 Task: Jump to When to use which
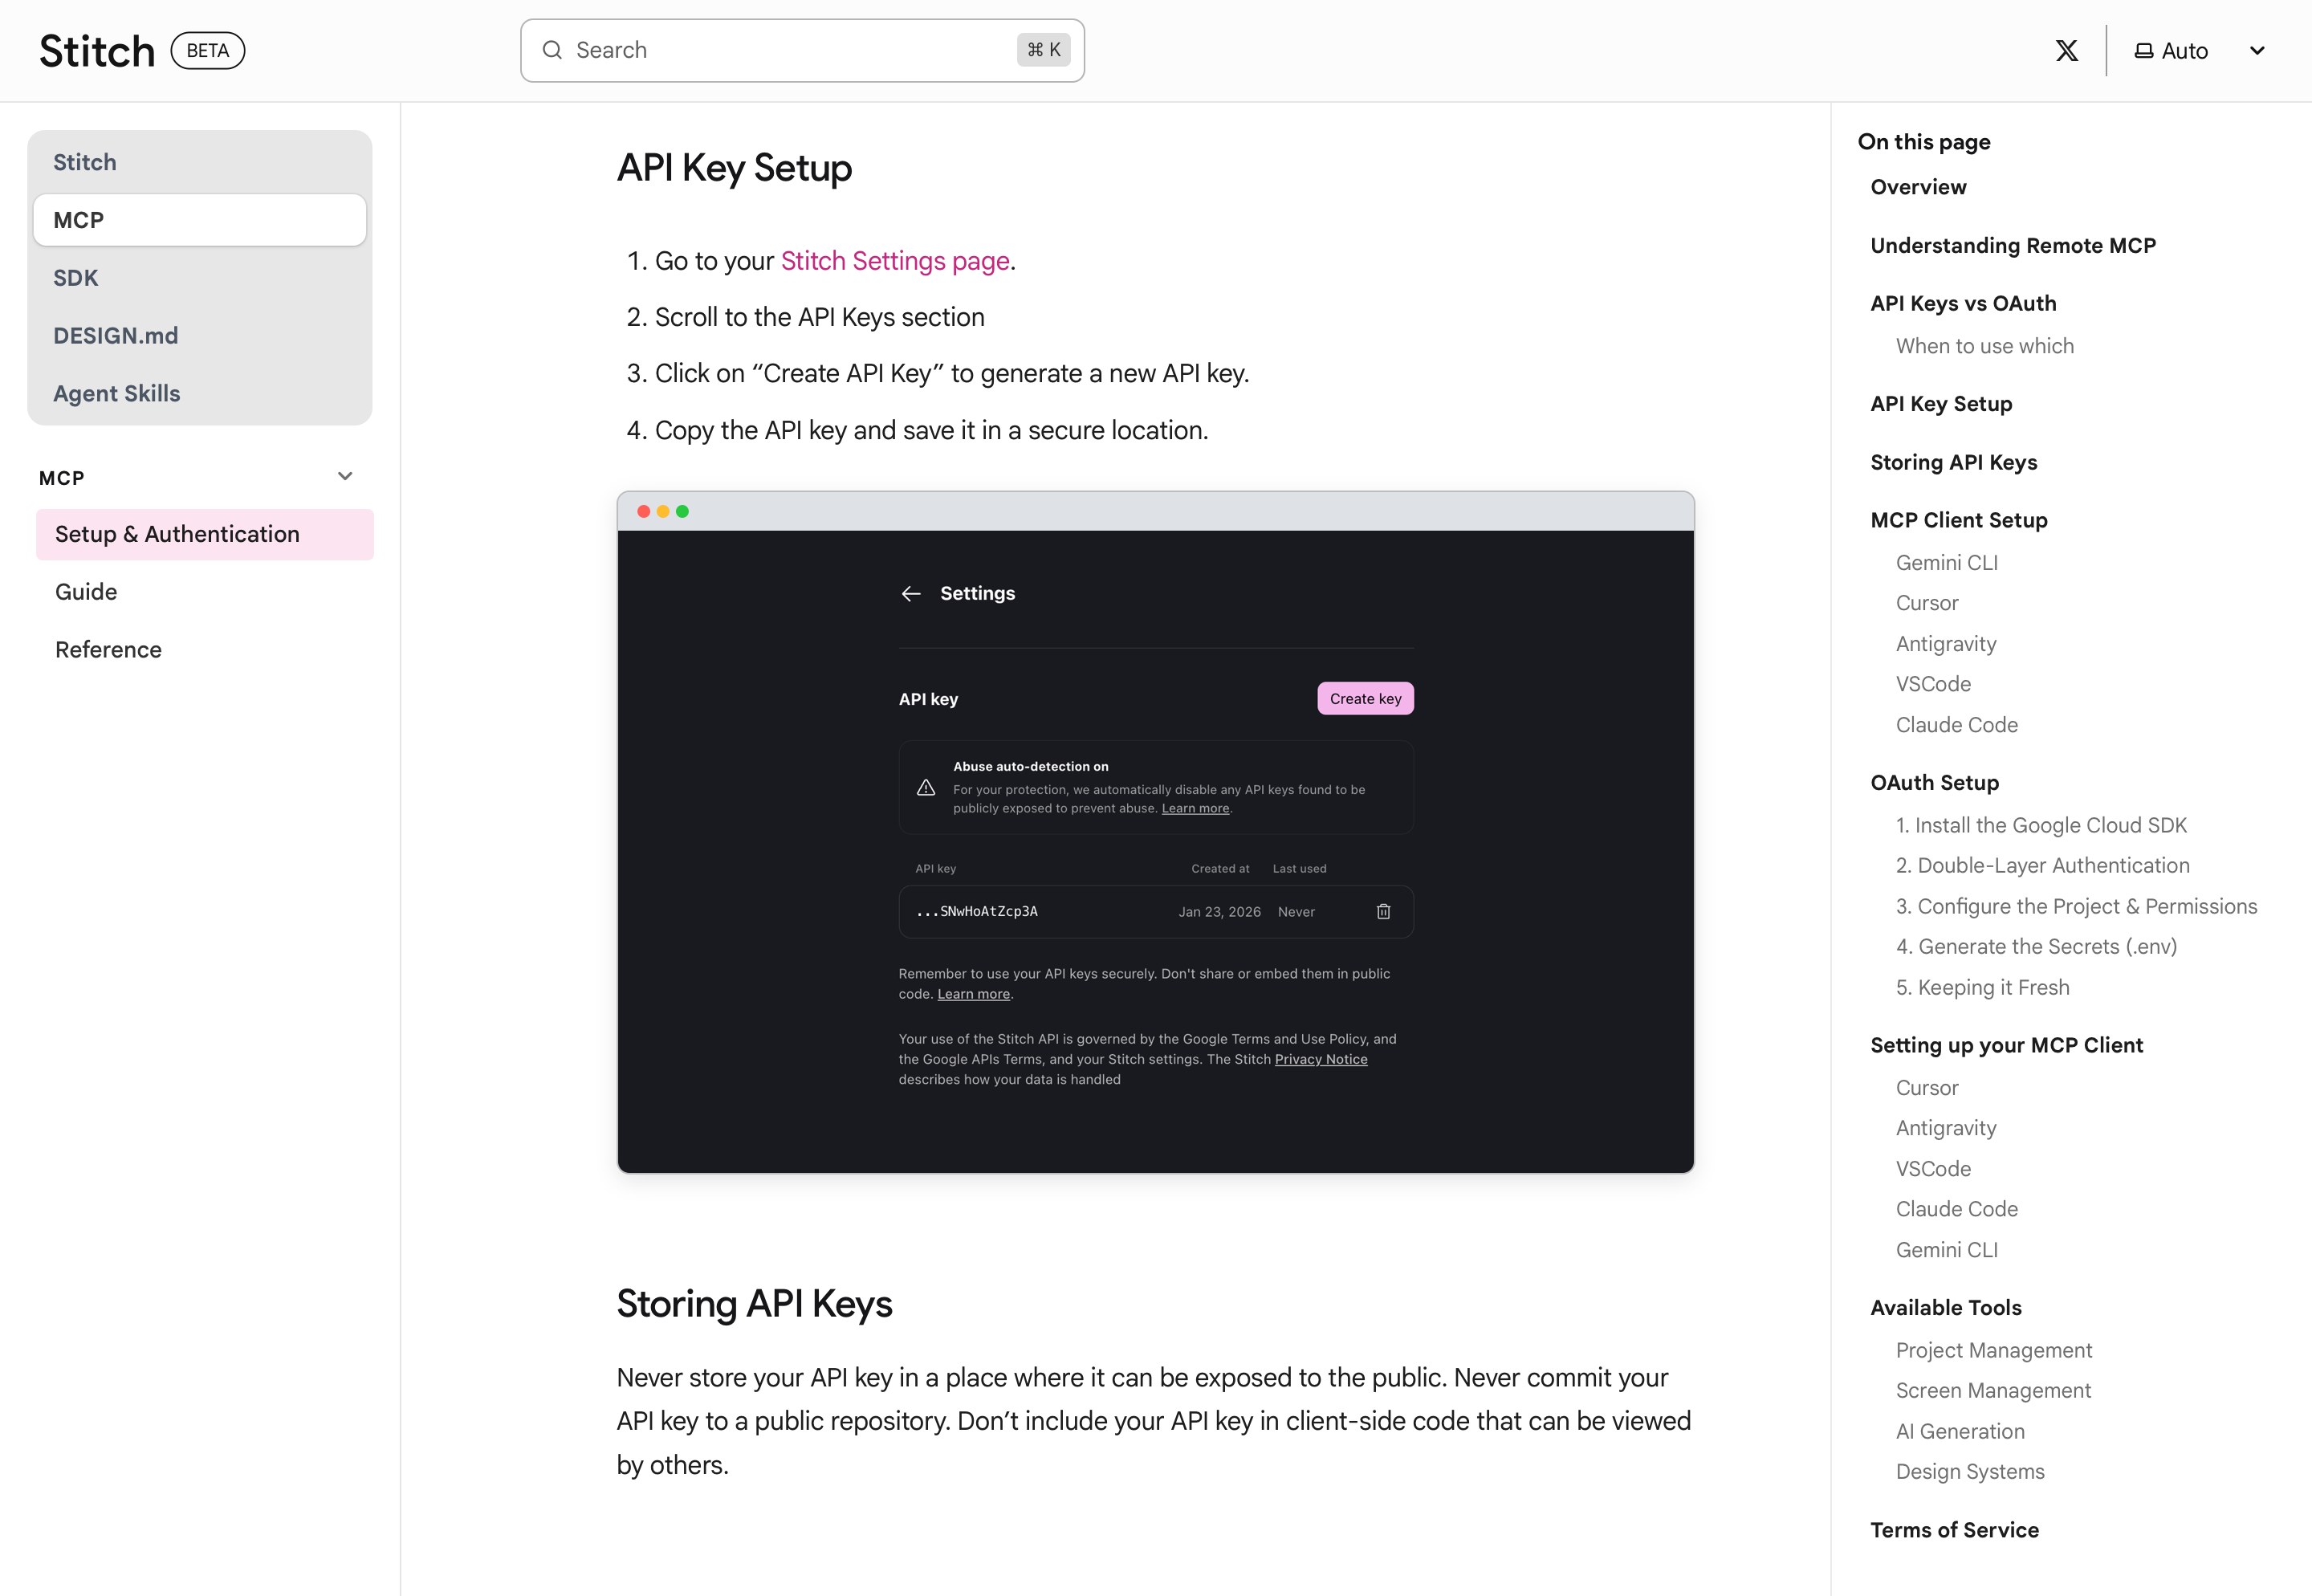click(x=1985, y=346)
